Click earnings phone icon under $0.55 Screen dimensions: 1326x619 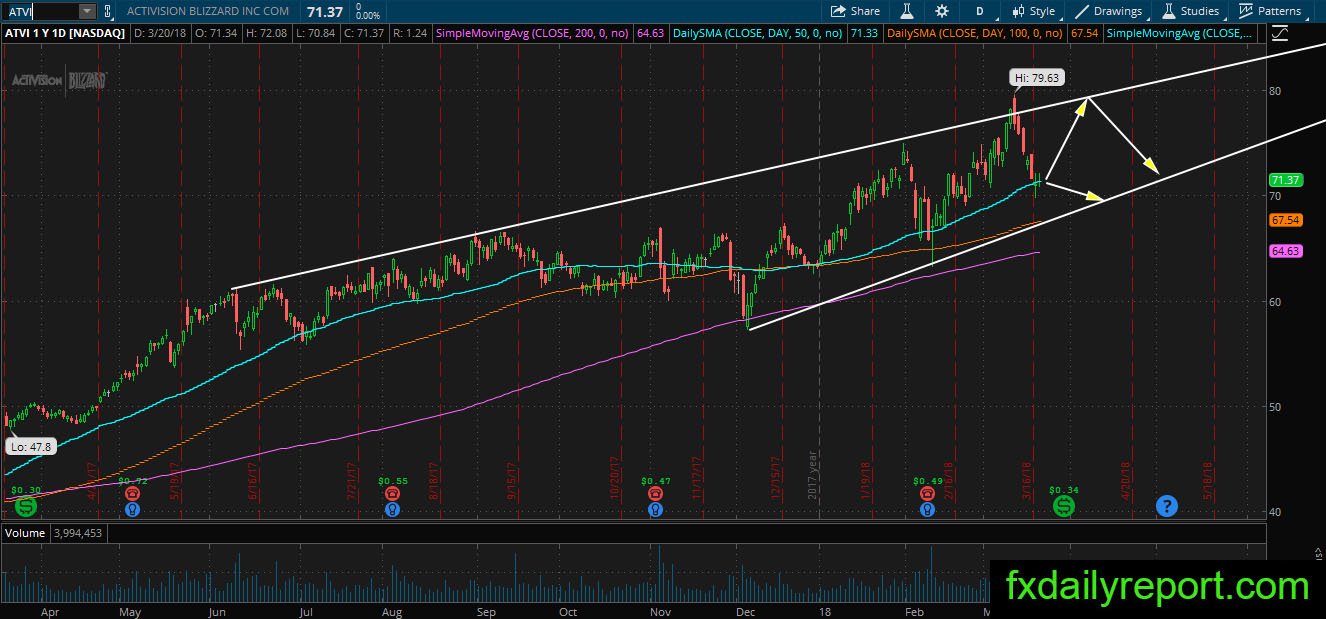[392, 494]
